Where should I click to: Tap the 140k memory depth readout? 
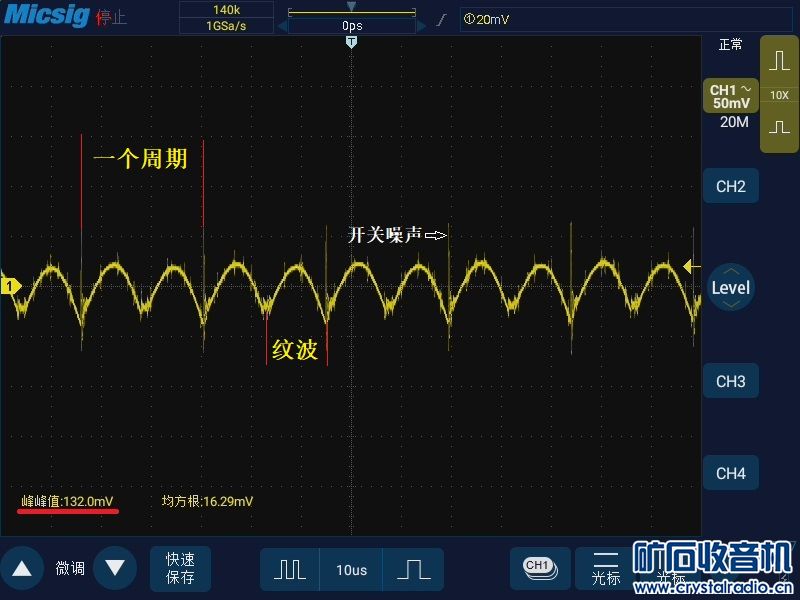[226, 10]
